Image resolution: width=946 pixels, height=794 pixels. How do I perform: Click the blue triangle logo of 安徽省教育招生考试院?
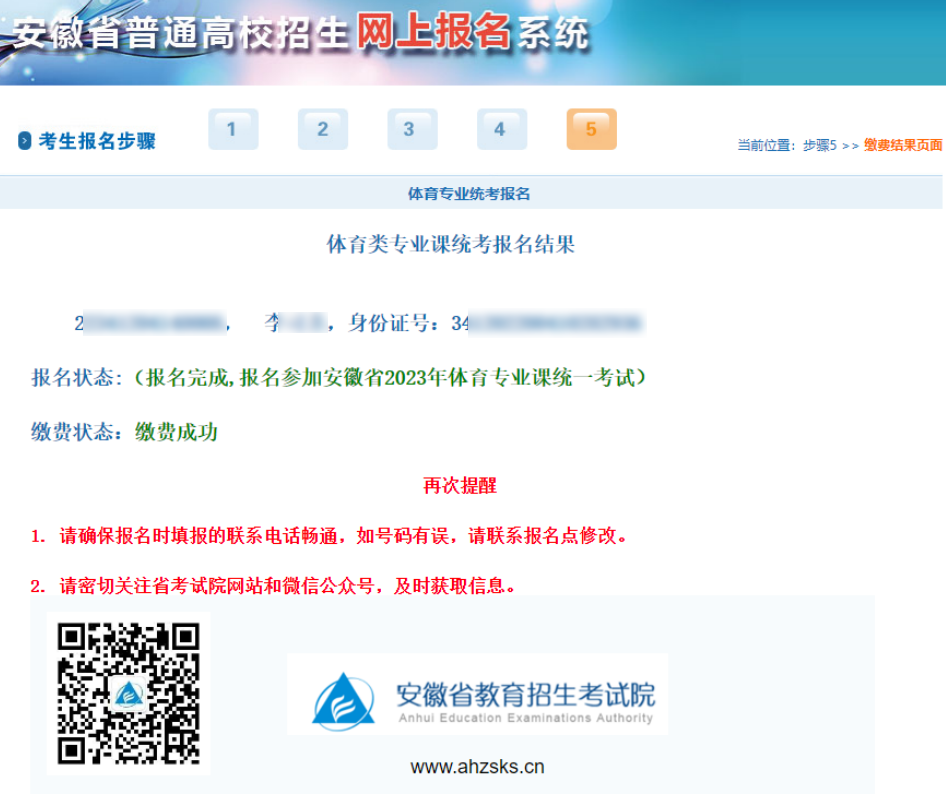343,699
